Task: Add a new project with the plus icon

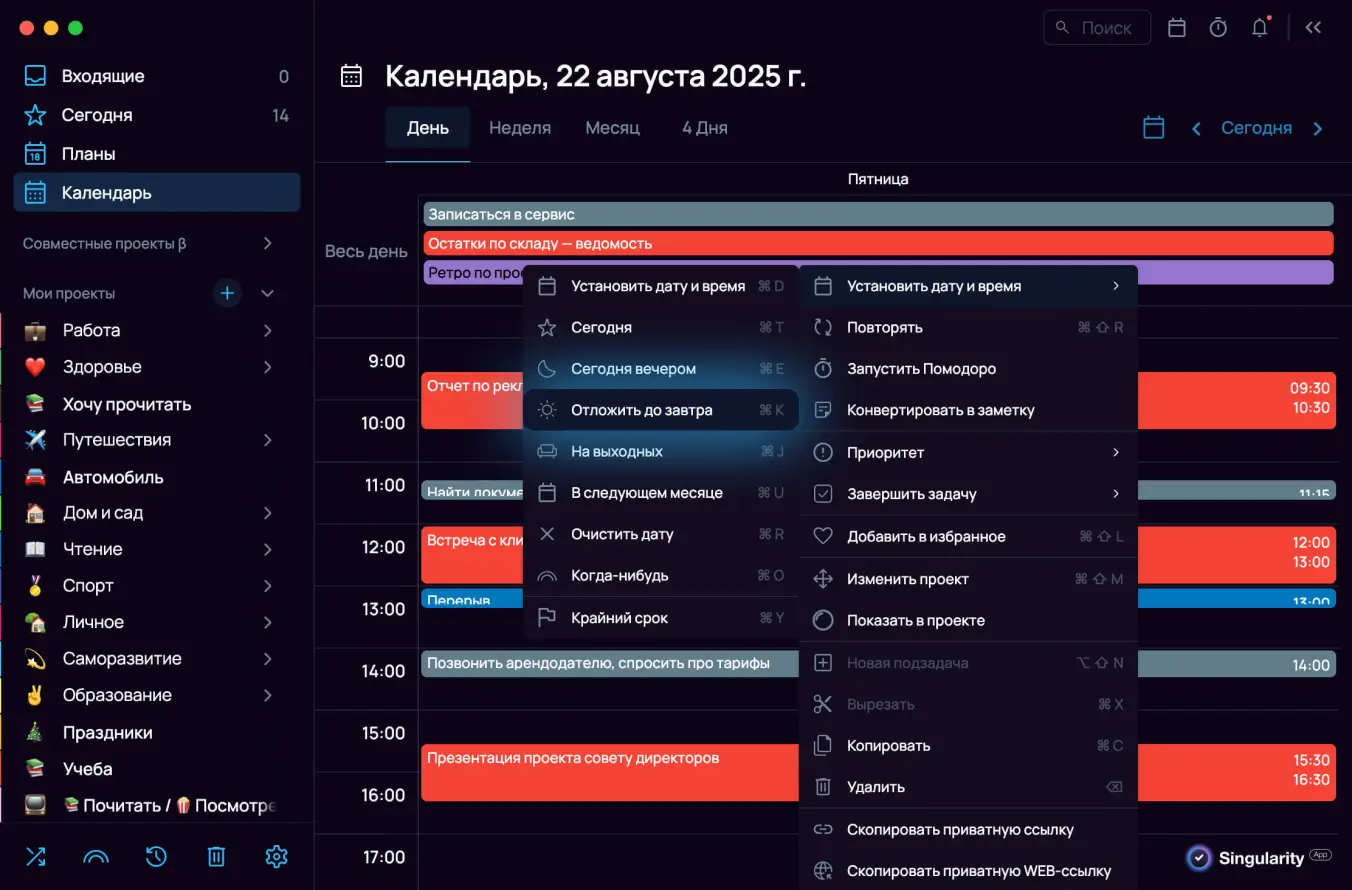Action: 227,293
